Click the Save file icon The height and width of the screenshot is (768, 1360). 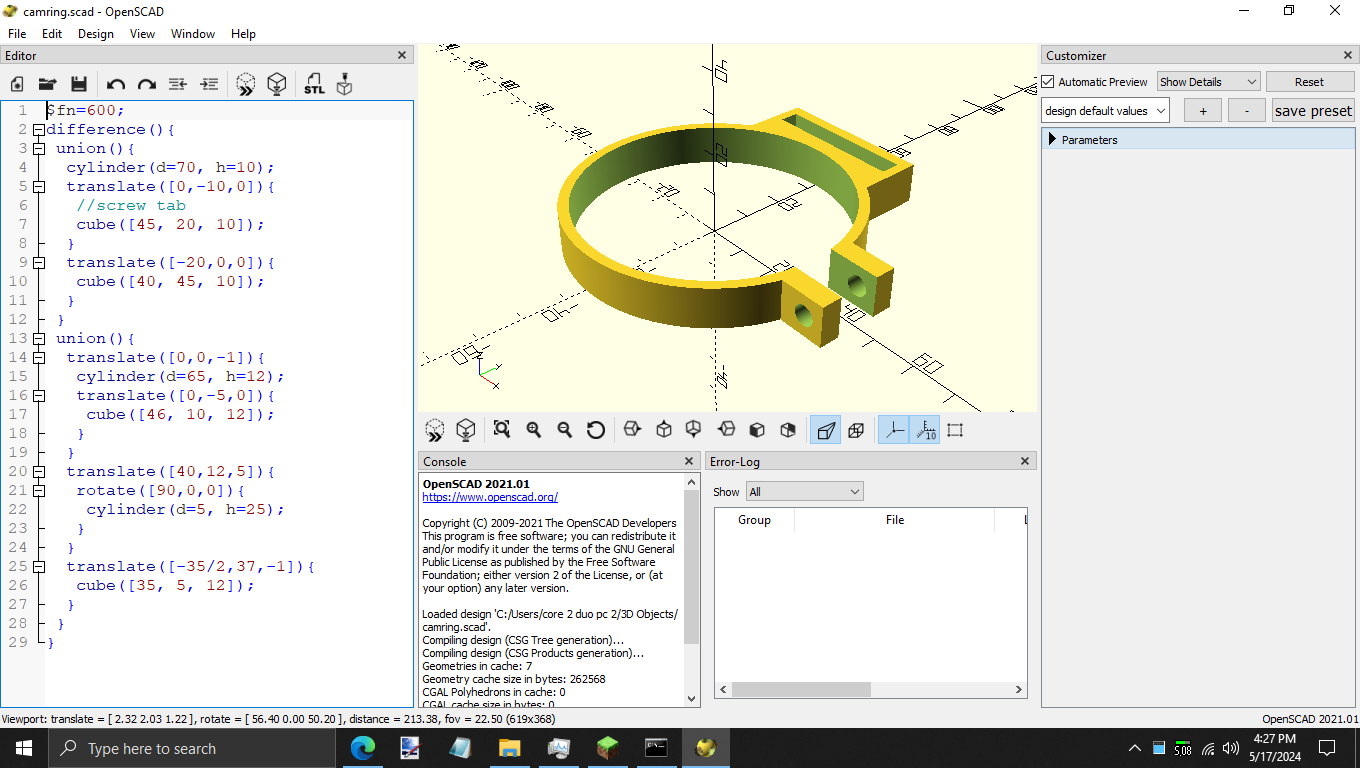point(79,85)
